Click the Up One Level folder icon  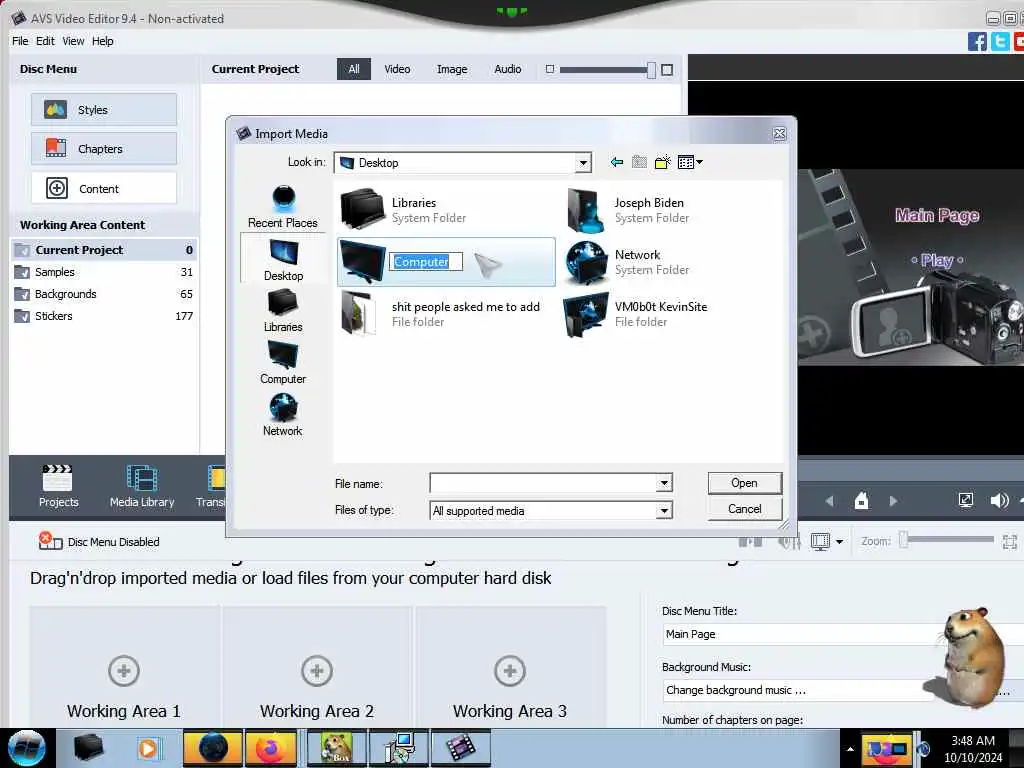pyautogui.click(x=639, y=162)
